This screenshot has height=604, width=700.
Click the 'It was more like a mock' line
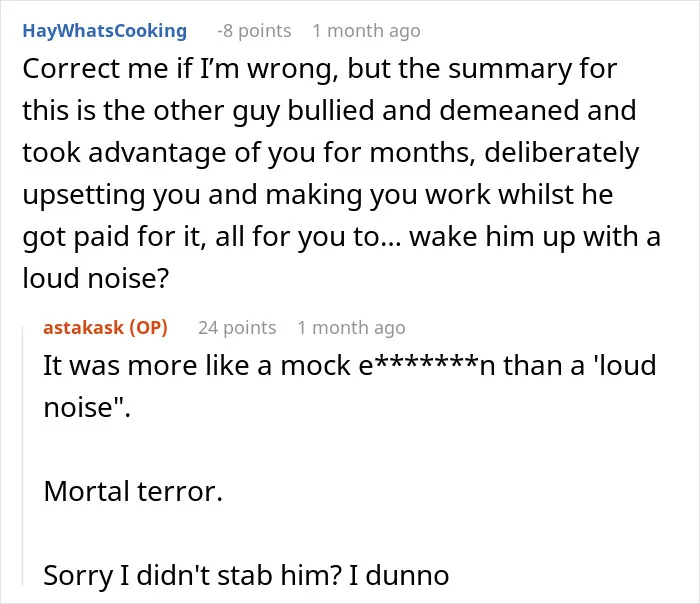tap(350, 365)
